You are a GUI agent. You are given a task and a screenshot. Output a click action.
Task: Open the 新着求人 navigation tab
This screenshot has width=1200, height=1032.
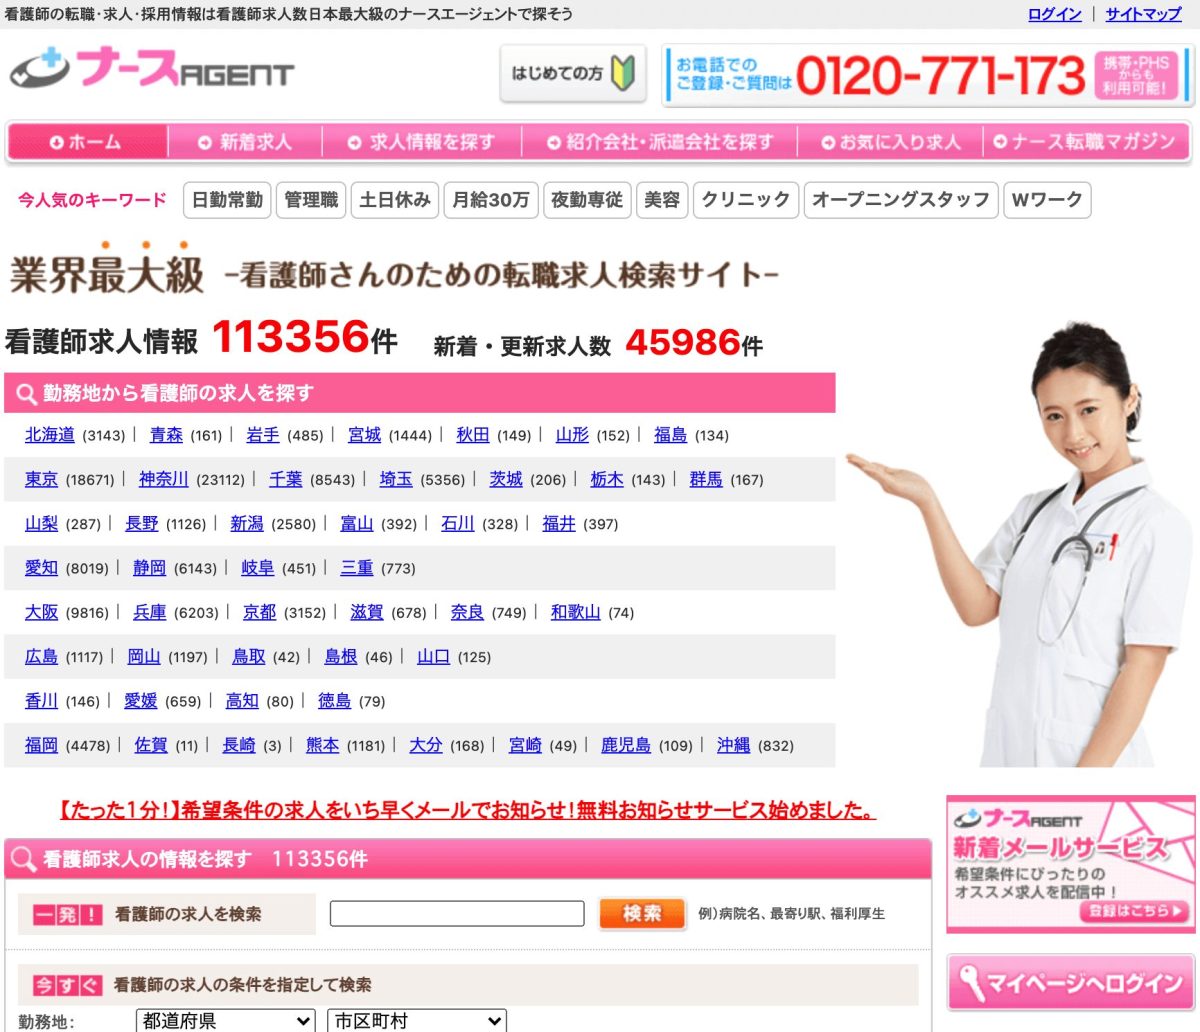[x=245, y=143]
